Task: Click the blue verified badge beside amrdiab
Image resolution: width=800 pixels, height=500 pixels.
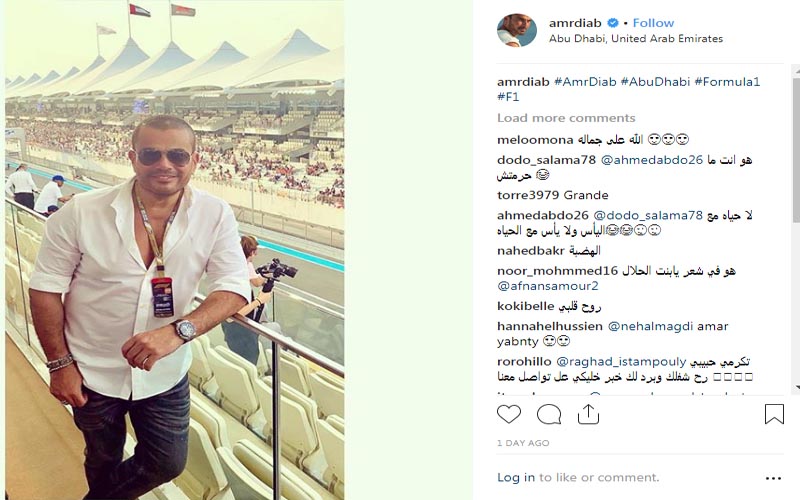Action: coord(613,23)
